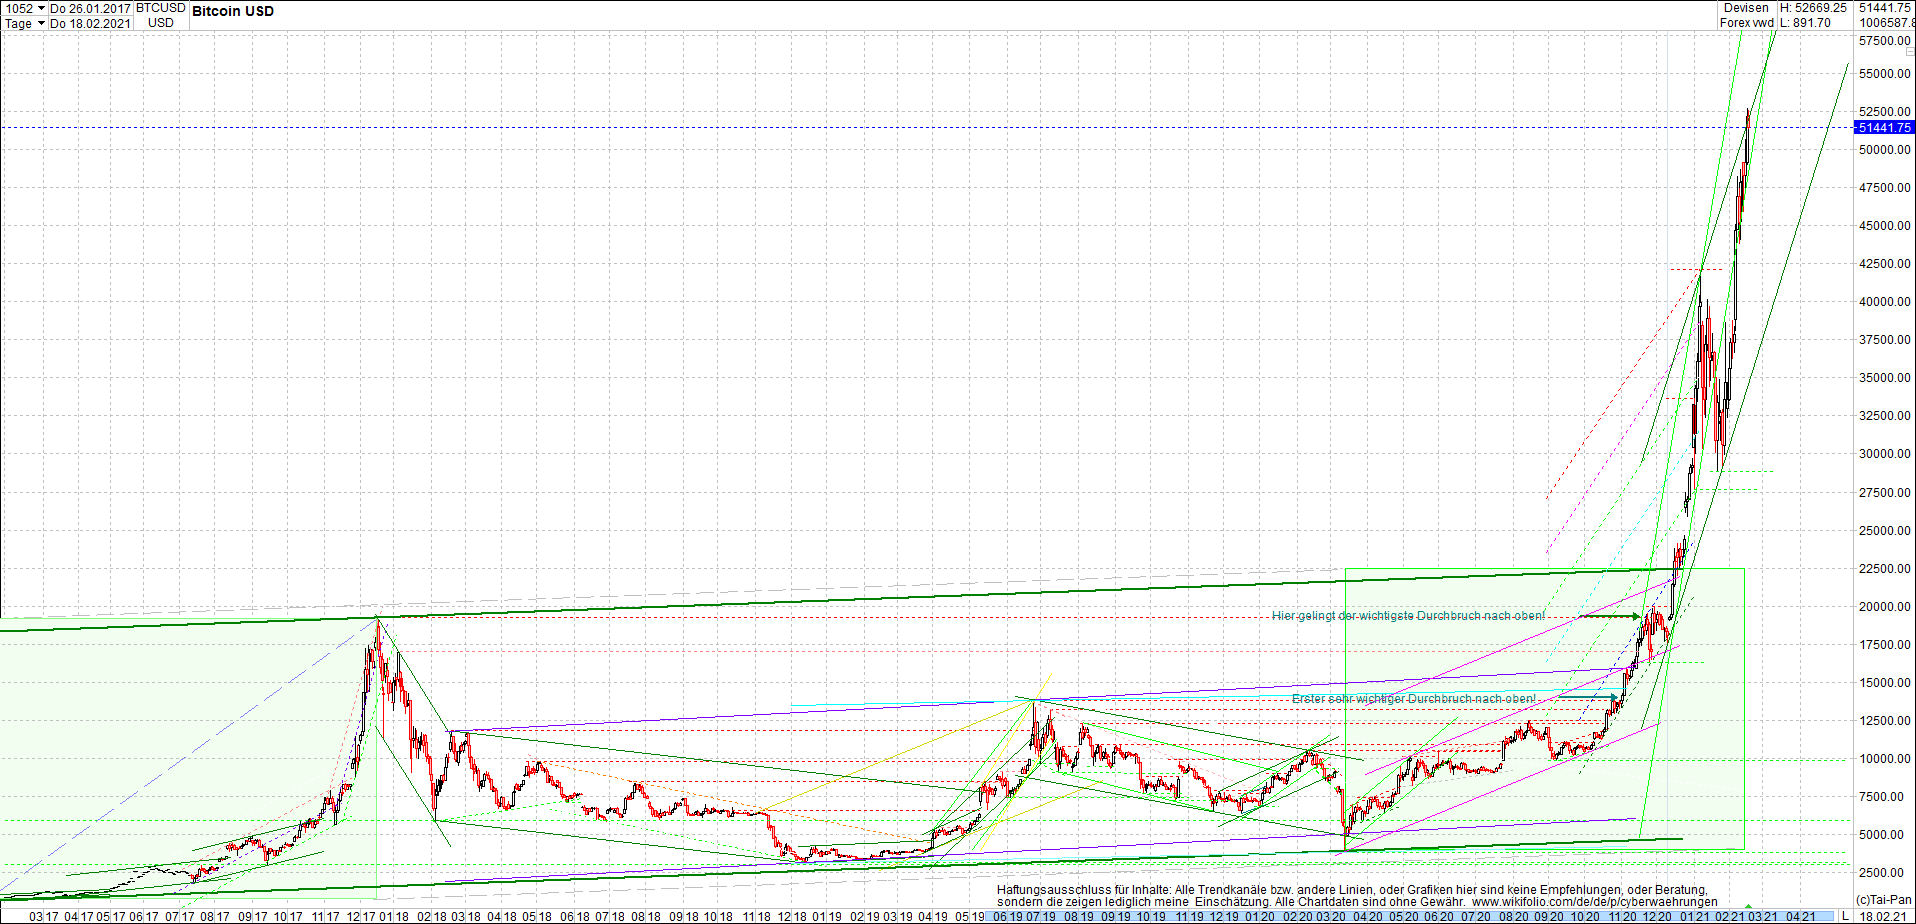Viewport: 1916px width, 924px height.
Task: Click the 03 20 label on time axis
Action: [1330, 916]
